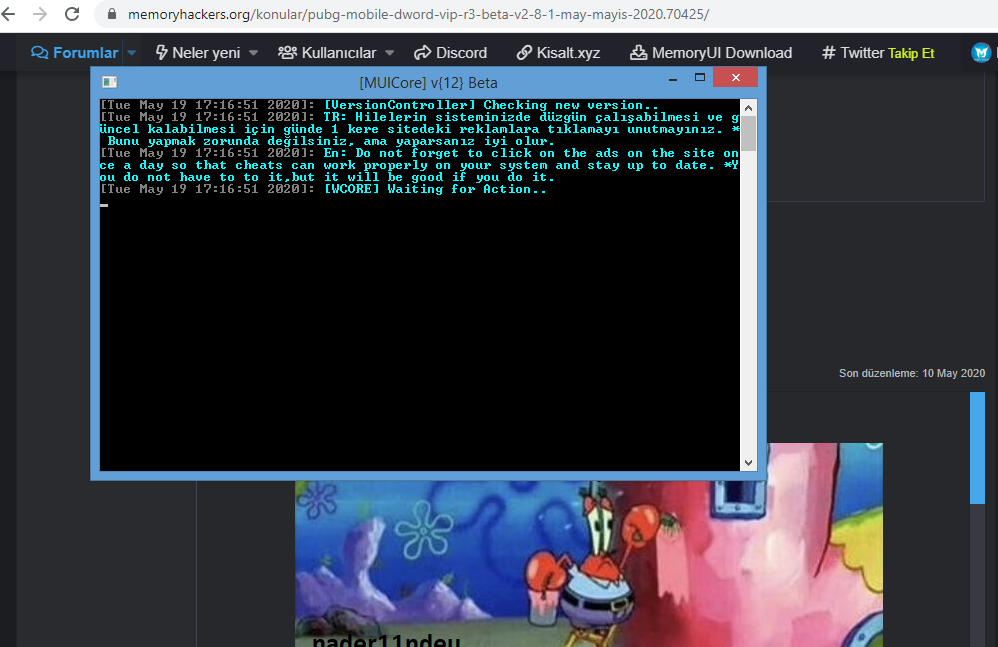Click the browser forward arrow

[39, 14]
